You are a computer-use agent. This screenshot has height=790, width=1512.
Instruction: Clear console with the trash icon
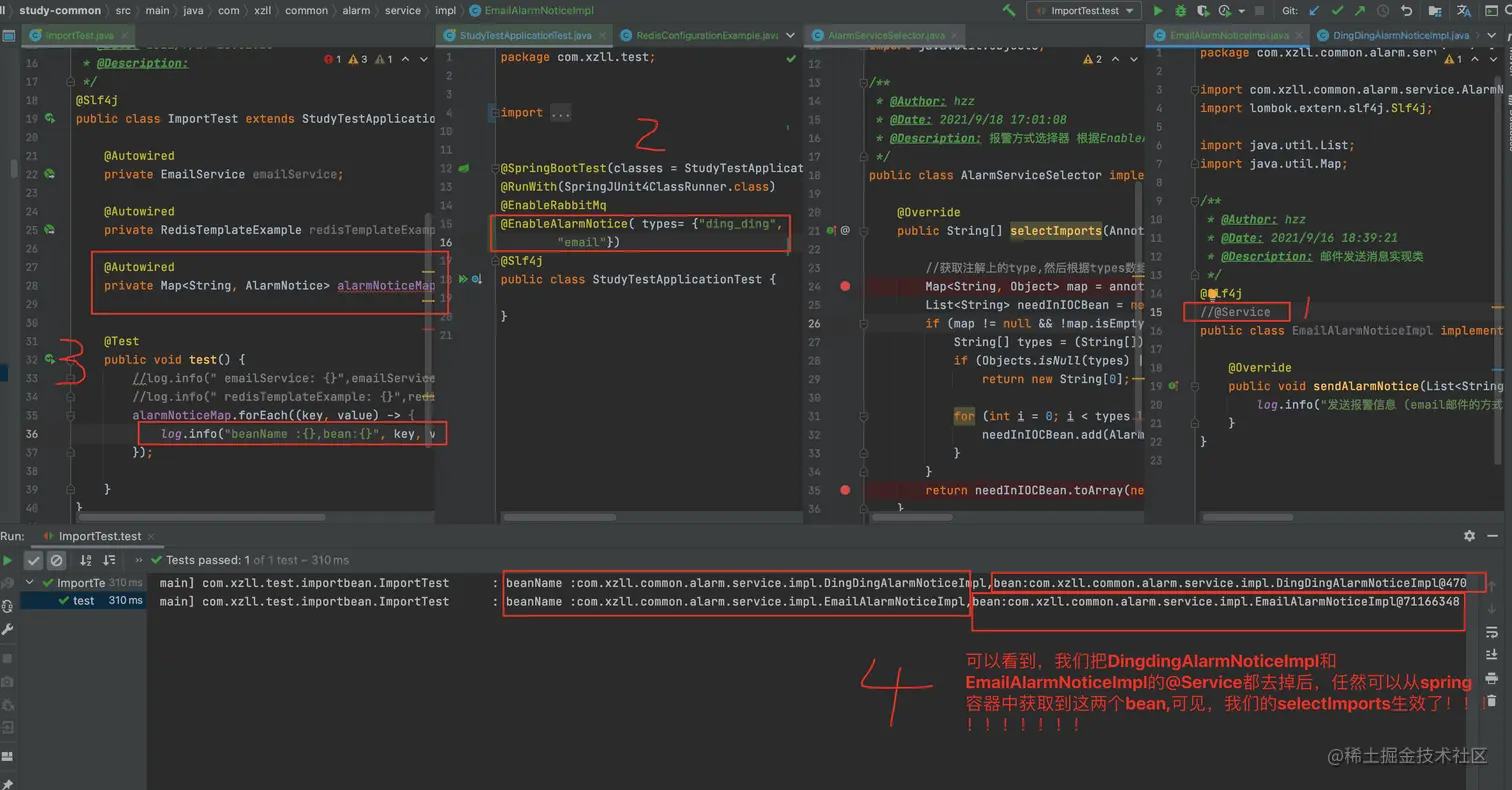(1492, 701)
